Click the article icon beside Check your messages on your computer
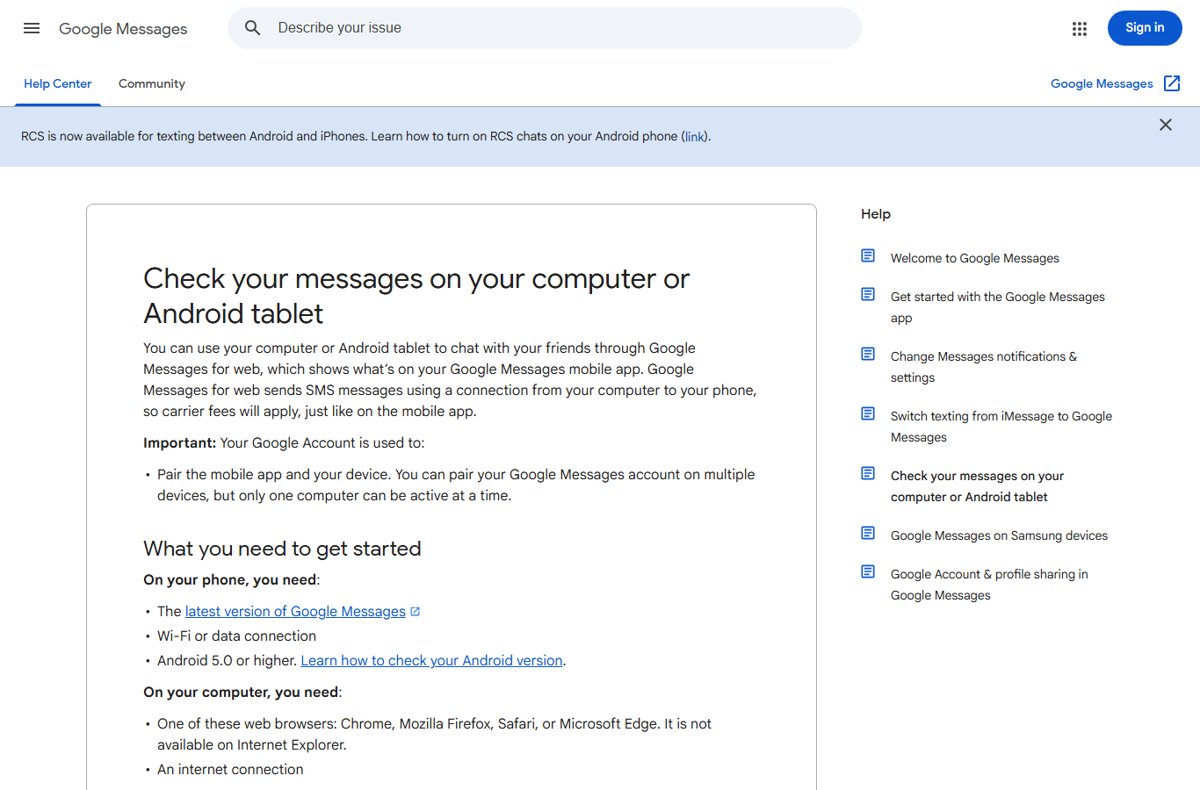The width and height of the screenshot is (1200, 790). (868, 473)
